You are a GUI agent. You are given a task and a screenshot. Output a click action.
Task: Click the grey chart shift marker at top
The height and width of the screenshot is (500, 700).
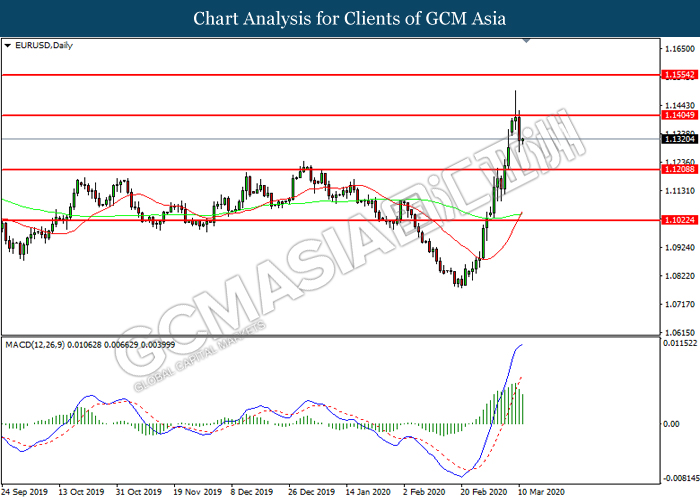(526, 43)
